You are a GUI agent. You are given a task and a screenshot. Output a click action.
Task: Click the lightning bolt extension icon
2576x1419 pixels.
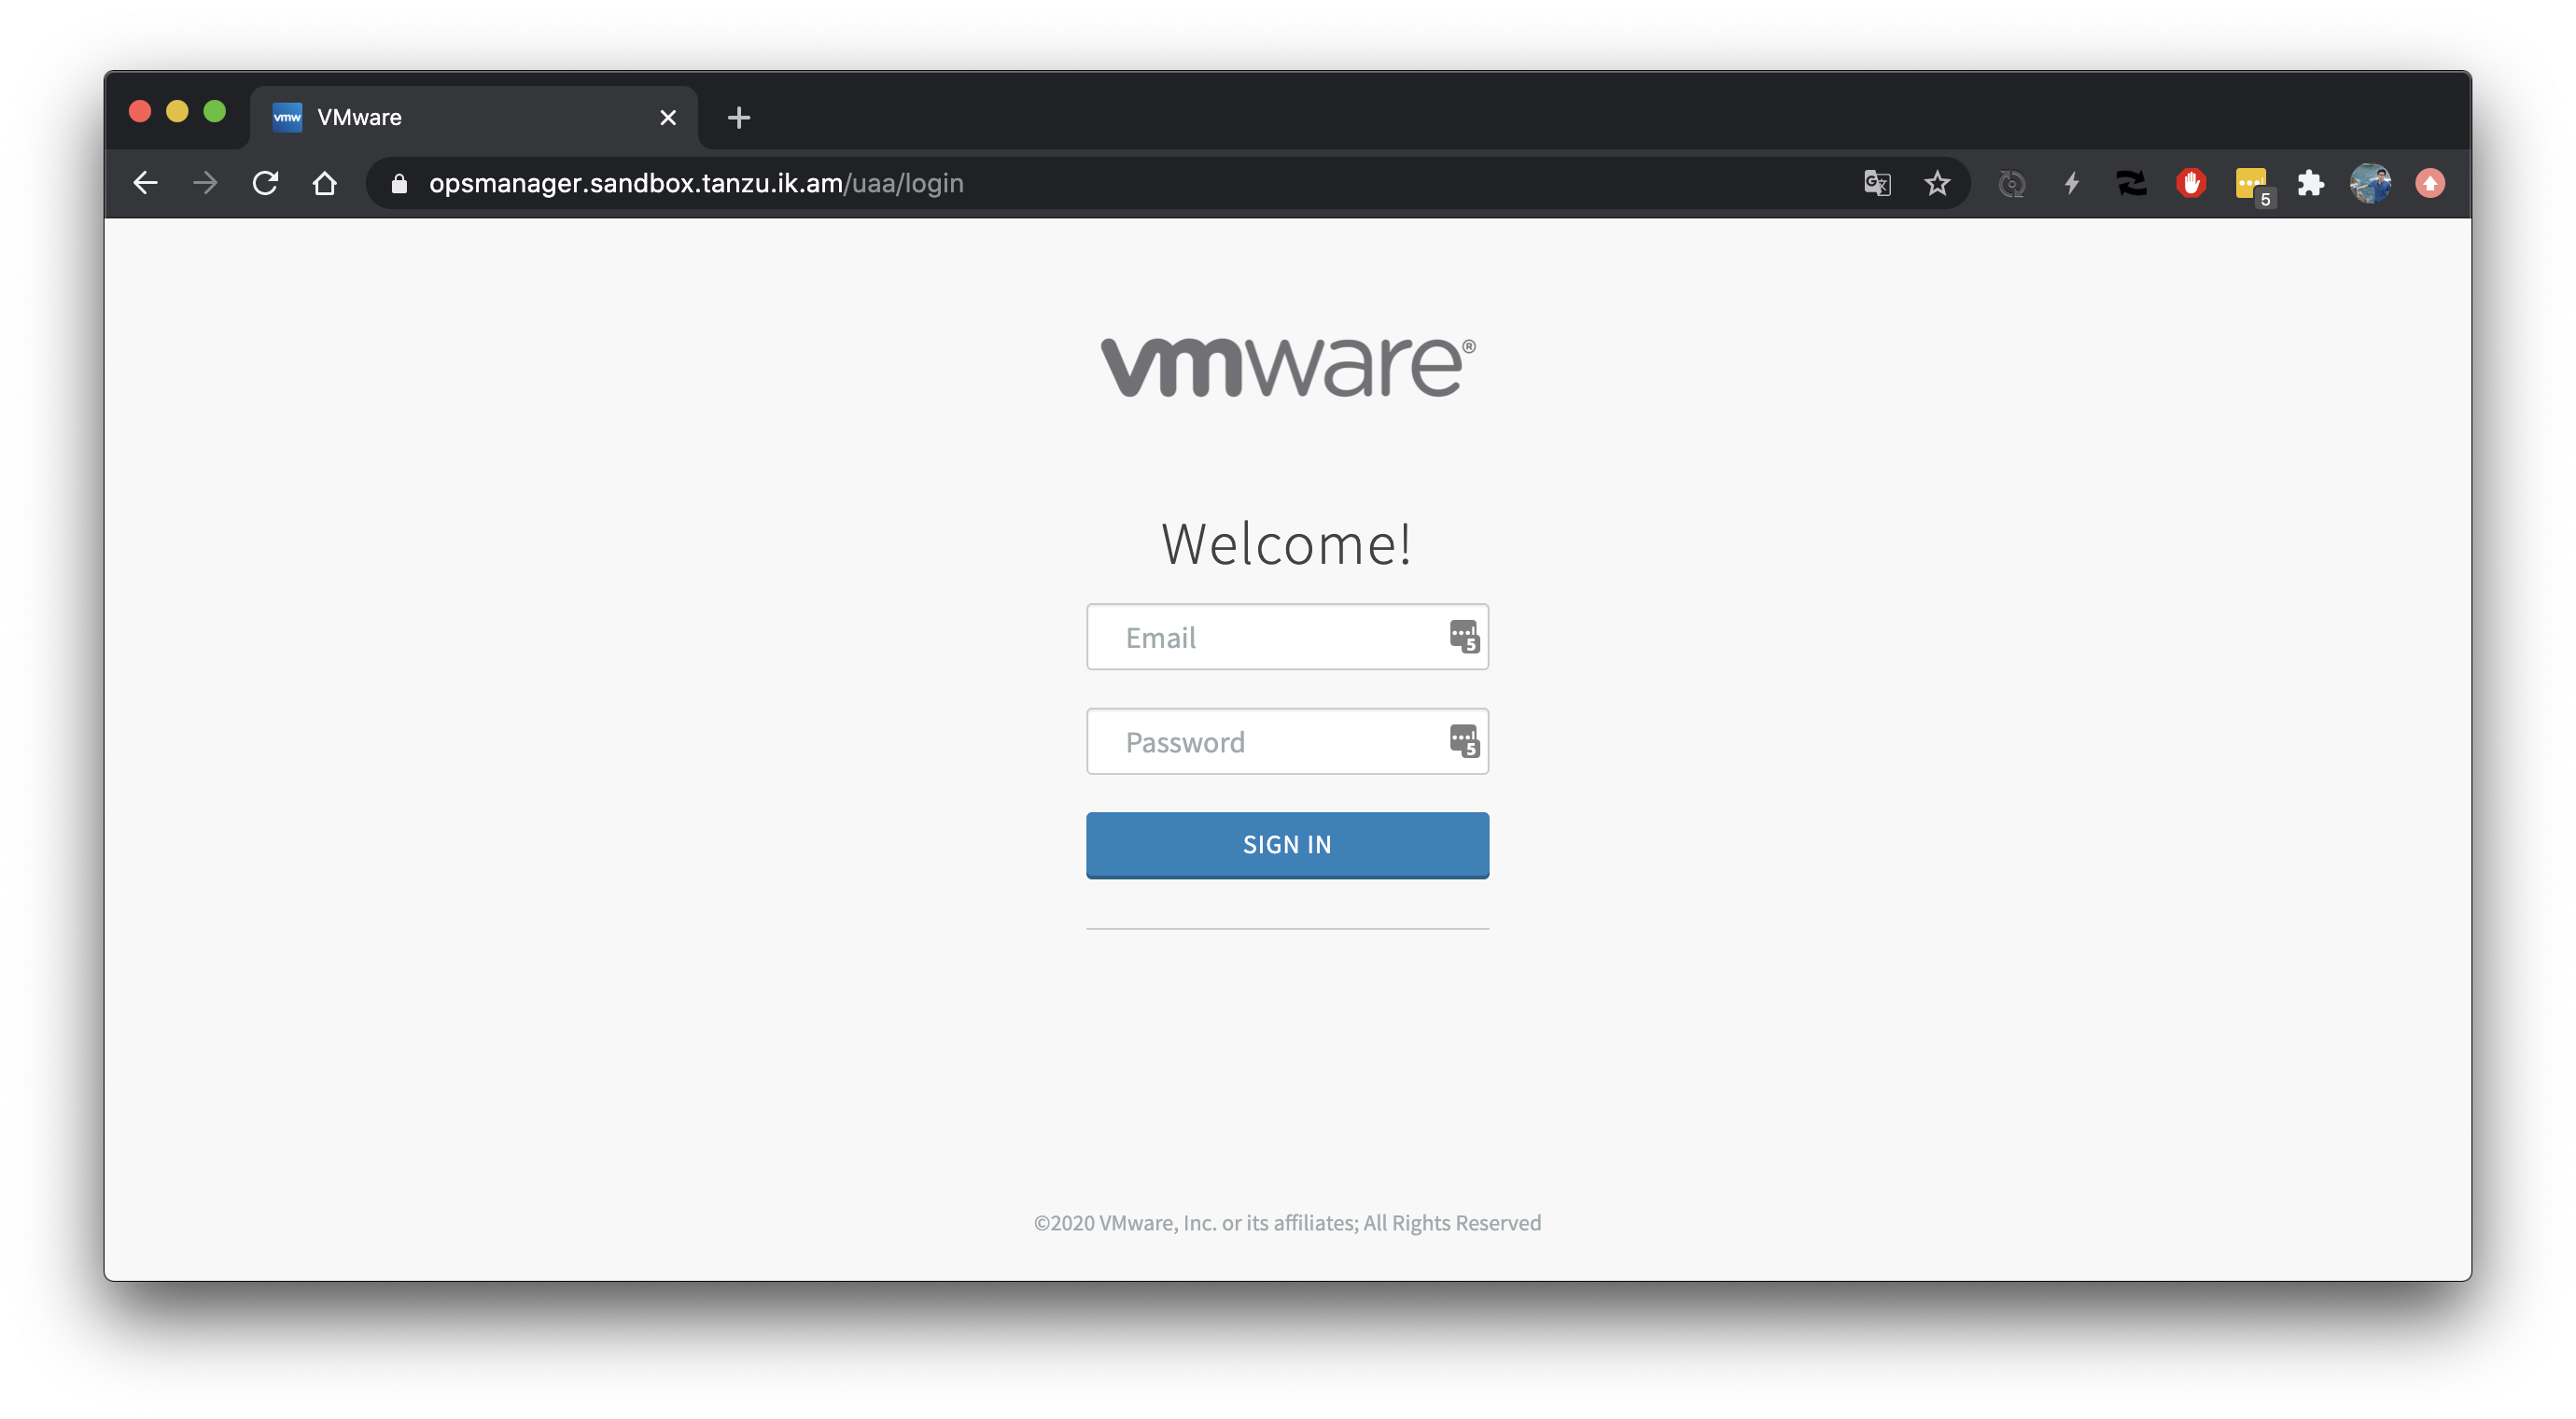tap(2072, 183)
